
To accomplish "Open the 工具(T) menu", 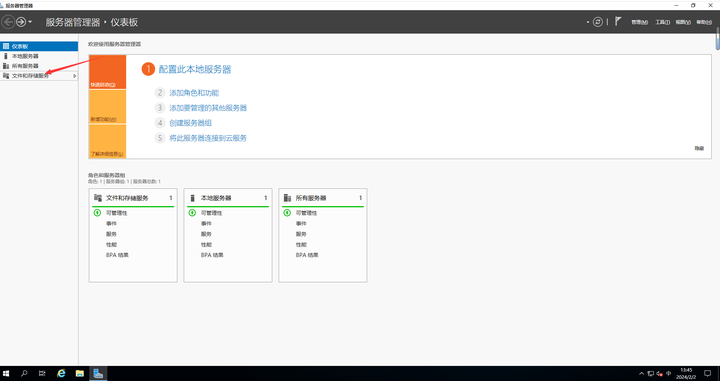I will point(662,22).
